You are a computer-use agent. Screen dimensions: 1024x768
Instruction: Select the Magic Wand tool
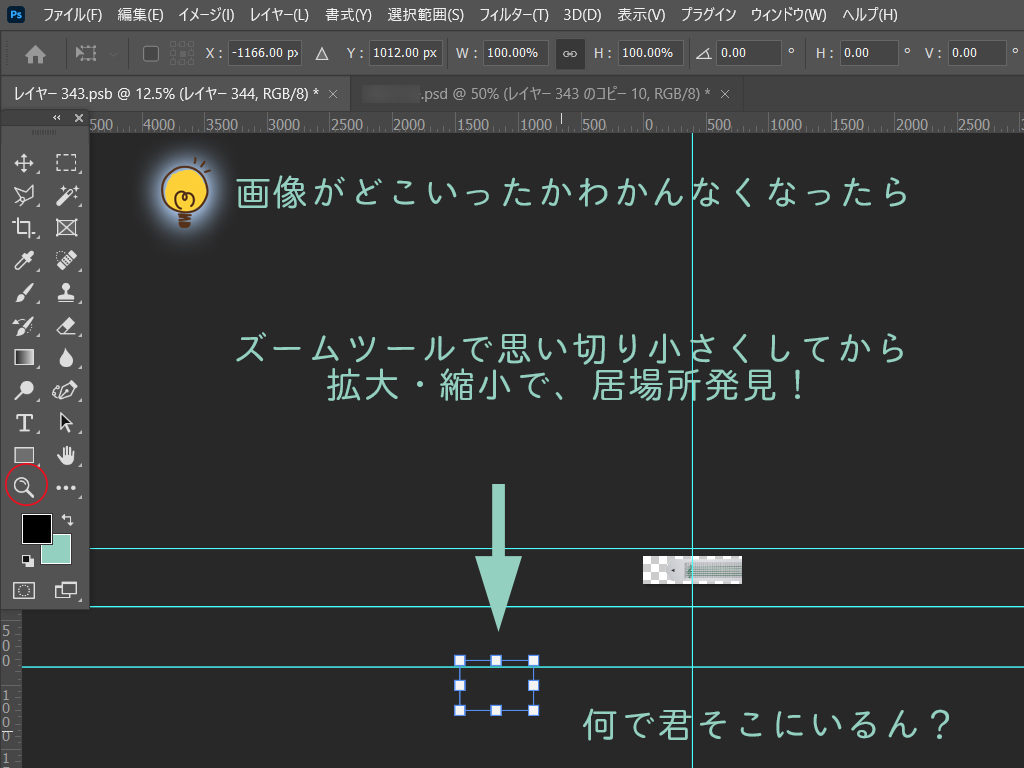click(67, 195)
